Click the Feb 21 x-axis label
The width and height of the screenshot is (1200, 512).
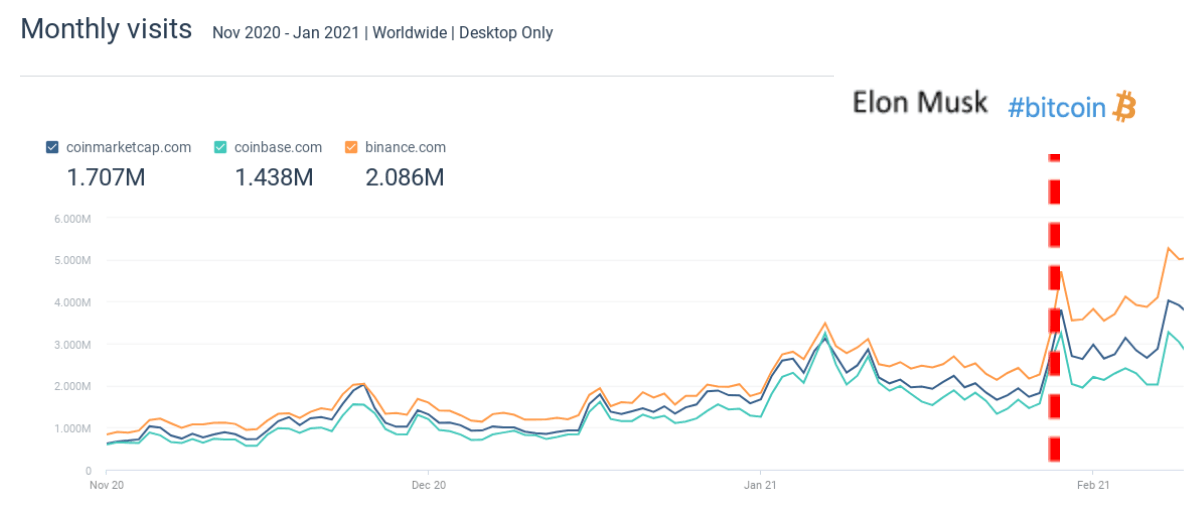(x=1093, y=484)
